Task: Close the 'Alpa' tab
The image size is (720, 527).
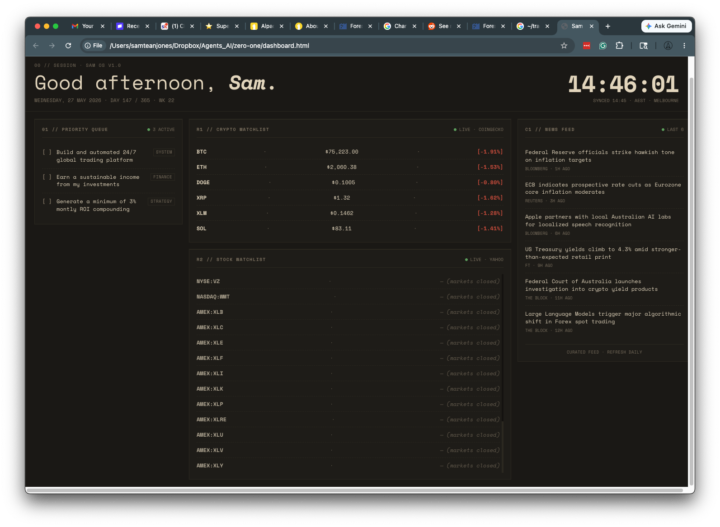Action: click(x=281, y=26)
